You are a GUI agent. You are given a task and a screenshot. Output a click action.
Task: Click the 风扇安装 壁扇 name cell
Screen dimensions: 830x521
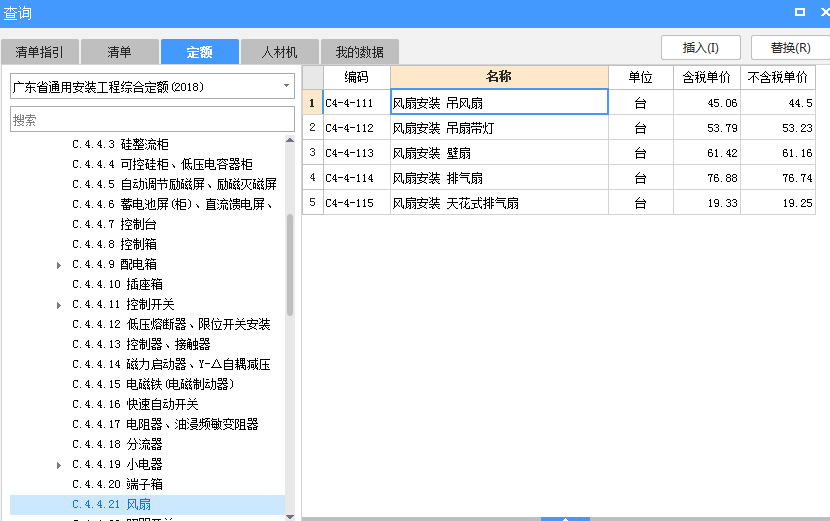click(x=499, y=153)
